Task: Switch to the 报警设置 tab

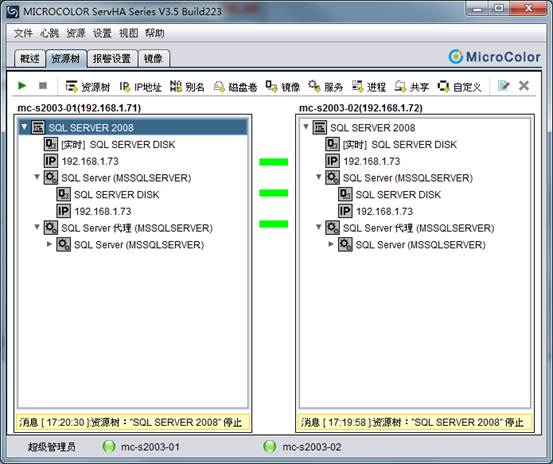Action: (112, 59)
